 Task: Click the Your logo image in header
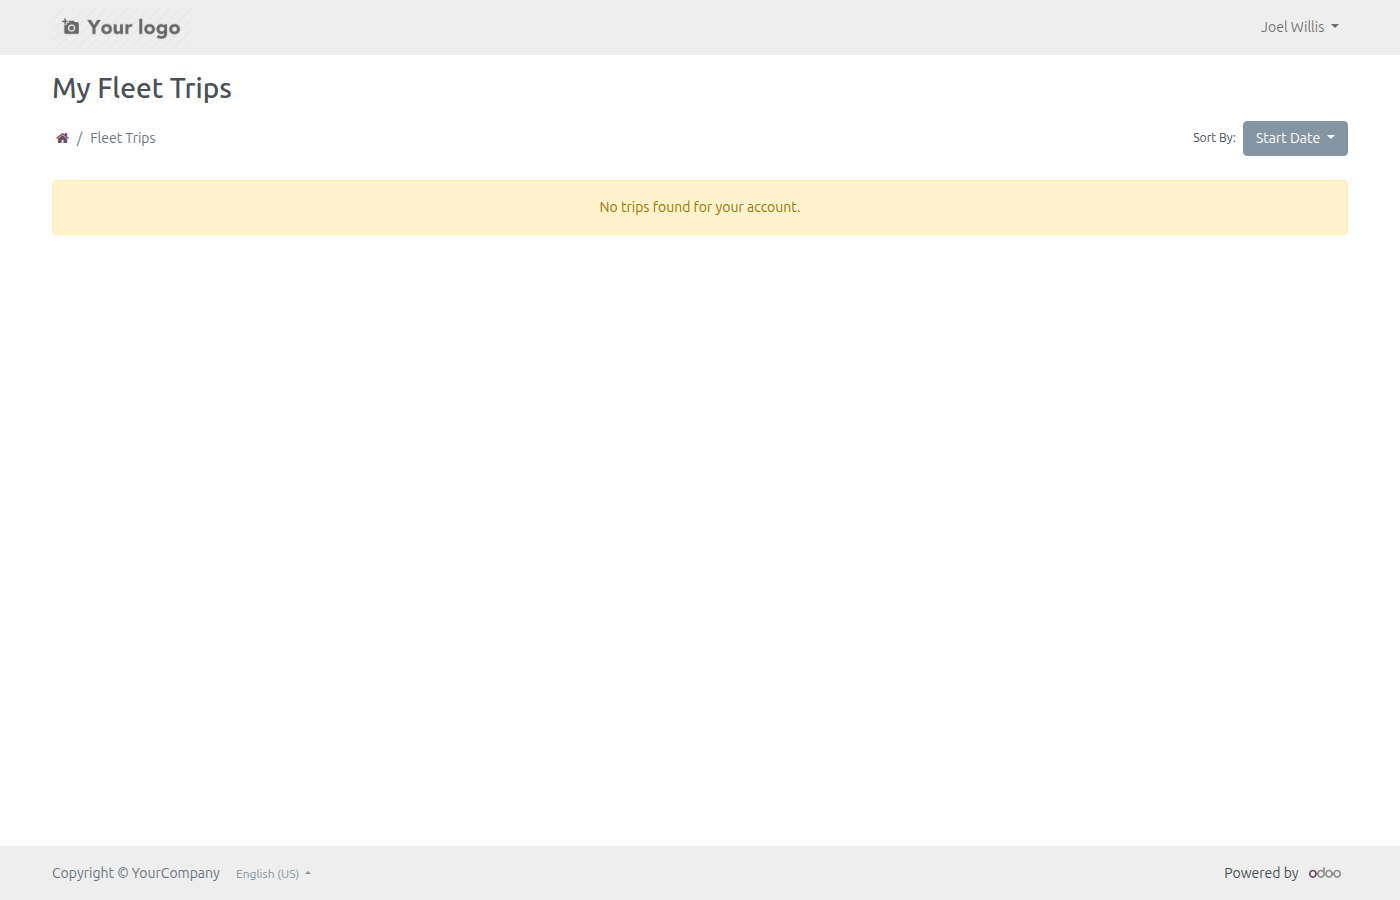[x=121, y=27]
